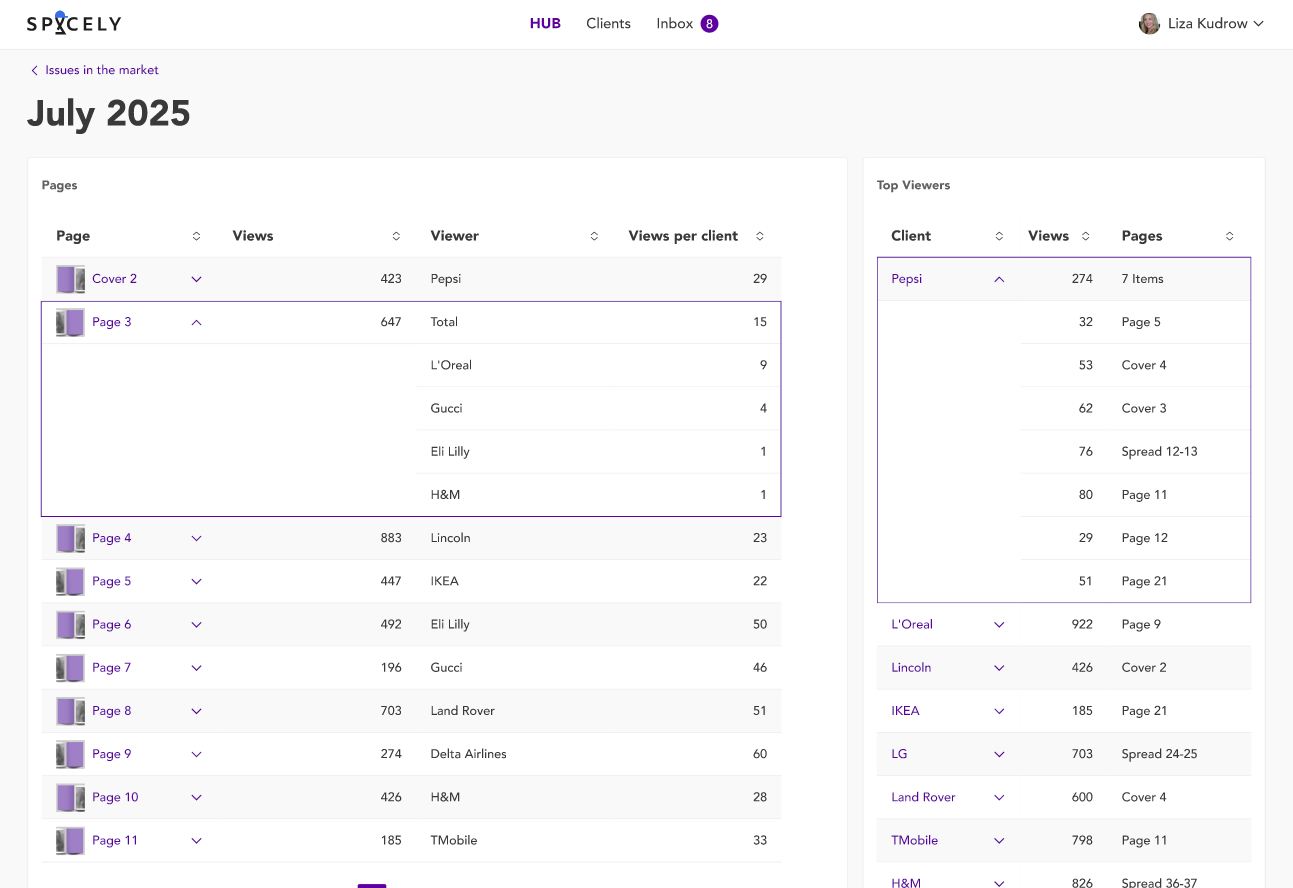The width and height of the screenshot is (1293, 888).
Task: Expand the Land Rover client row
Action: coord(999,797)
